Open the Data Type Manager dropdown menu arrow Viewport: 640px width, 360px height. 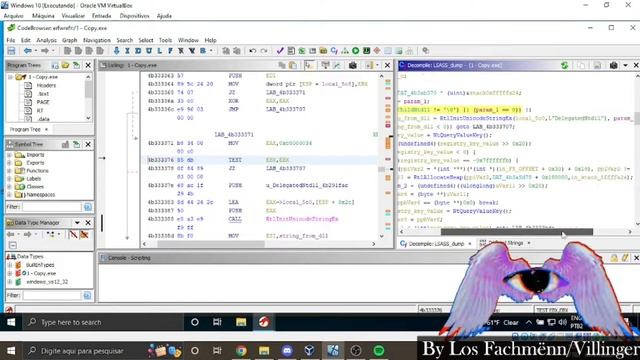click(77, 223)
